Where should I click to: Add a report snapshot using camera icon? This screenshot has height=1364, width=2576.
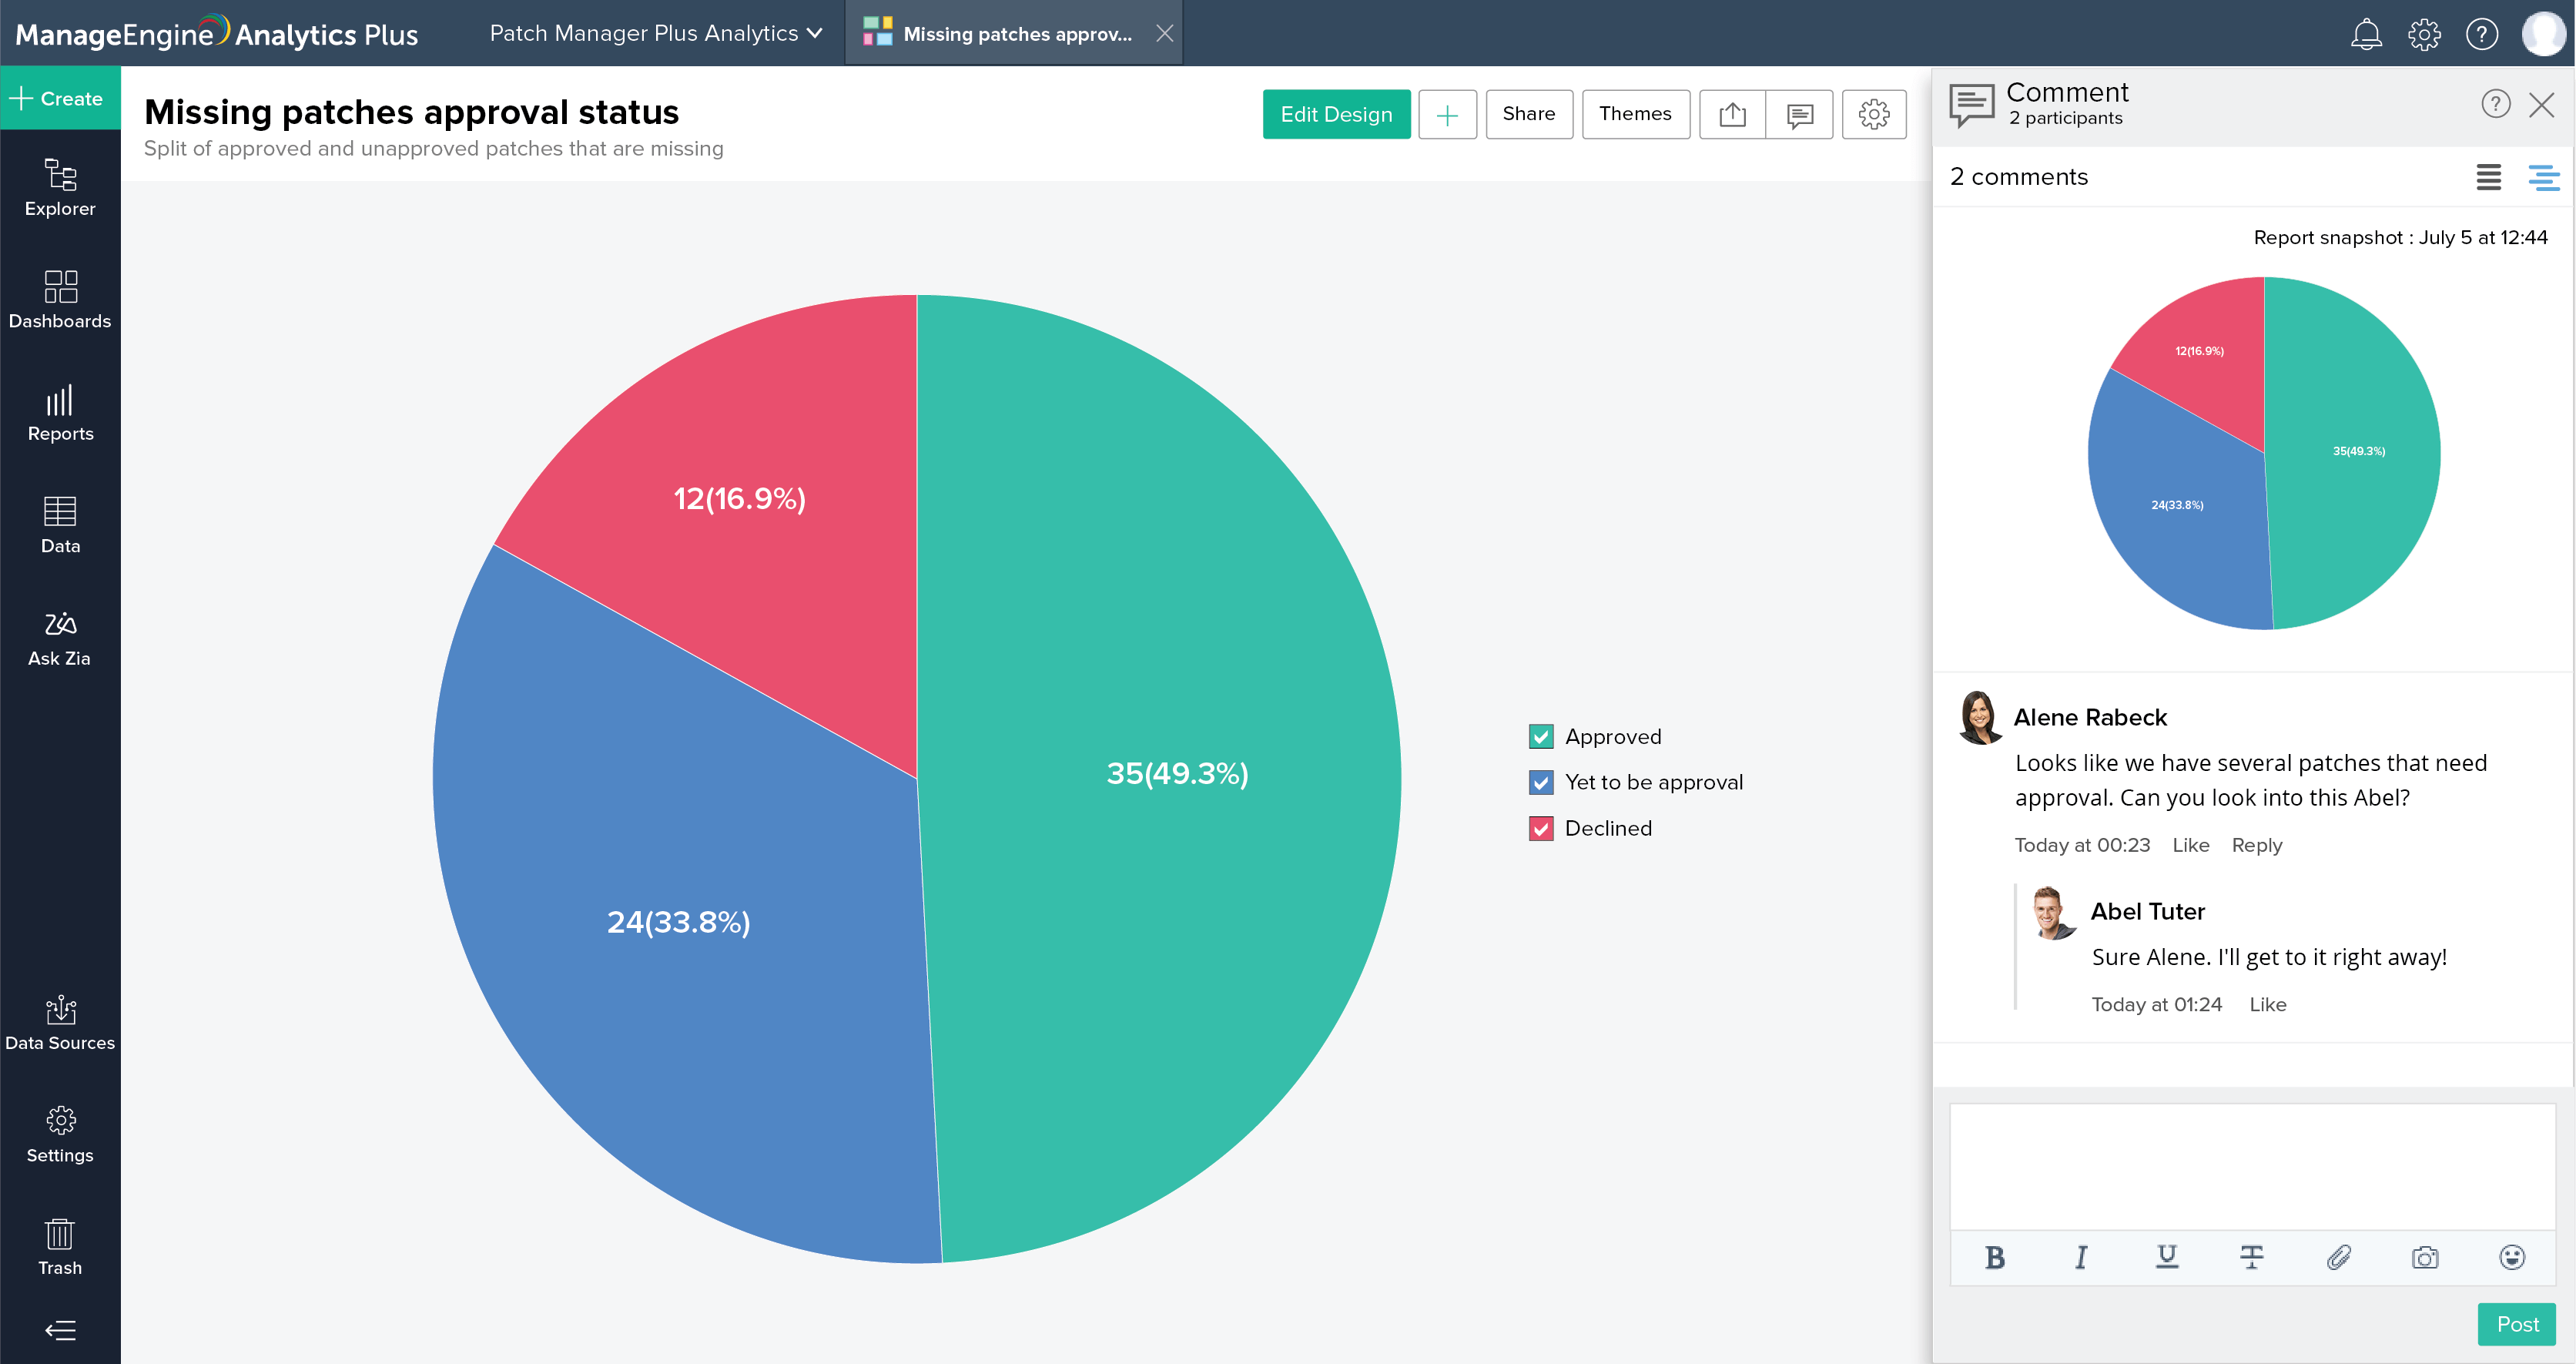pos(2424,1257)
